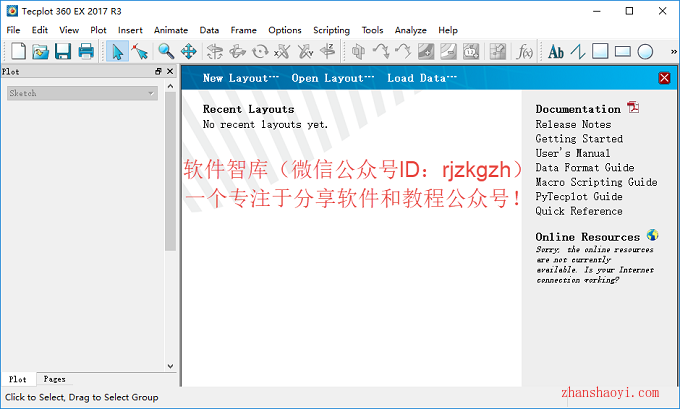The image size is (680, 409).
Task: Open the Quick Reference link
Action: click(x=579, y=211)
